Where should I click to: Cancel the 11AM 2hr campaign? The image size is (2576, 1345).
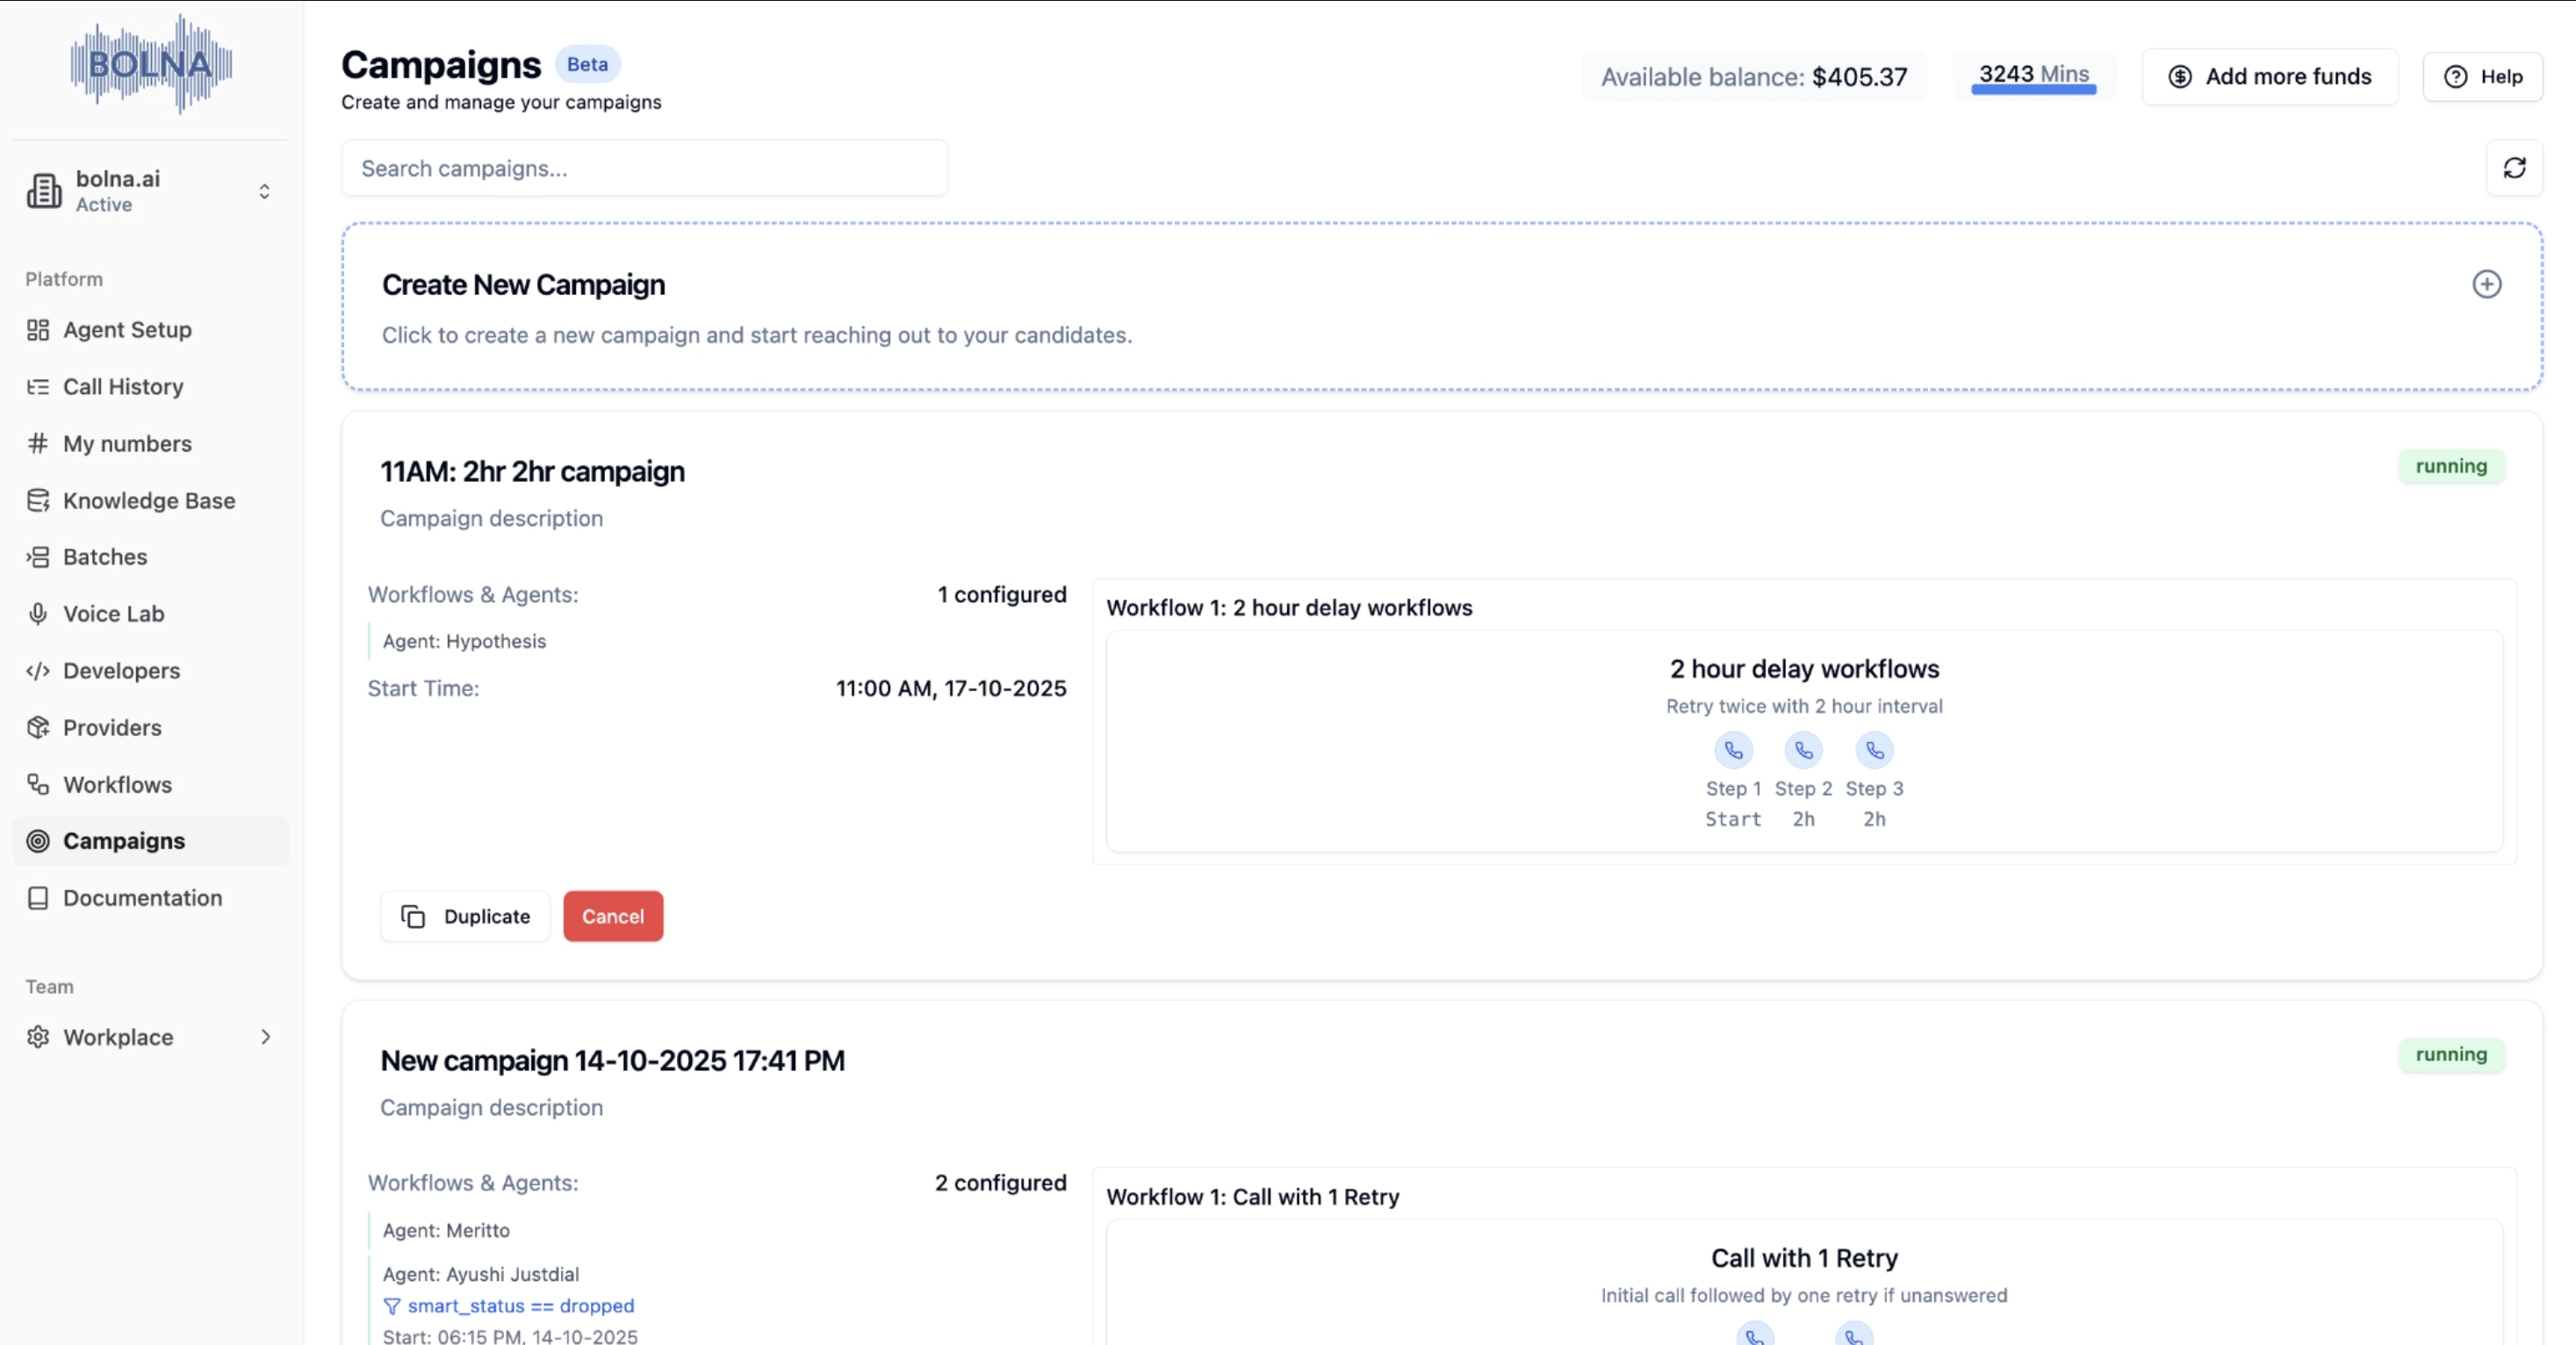(613, 916)
